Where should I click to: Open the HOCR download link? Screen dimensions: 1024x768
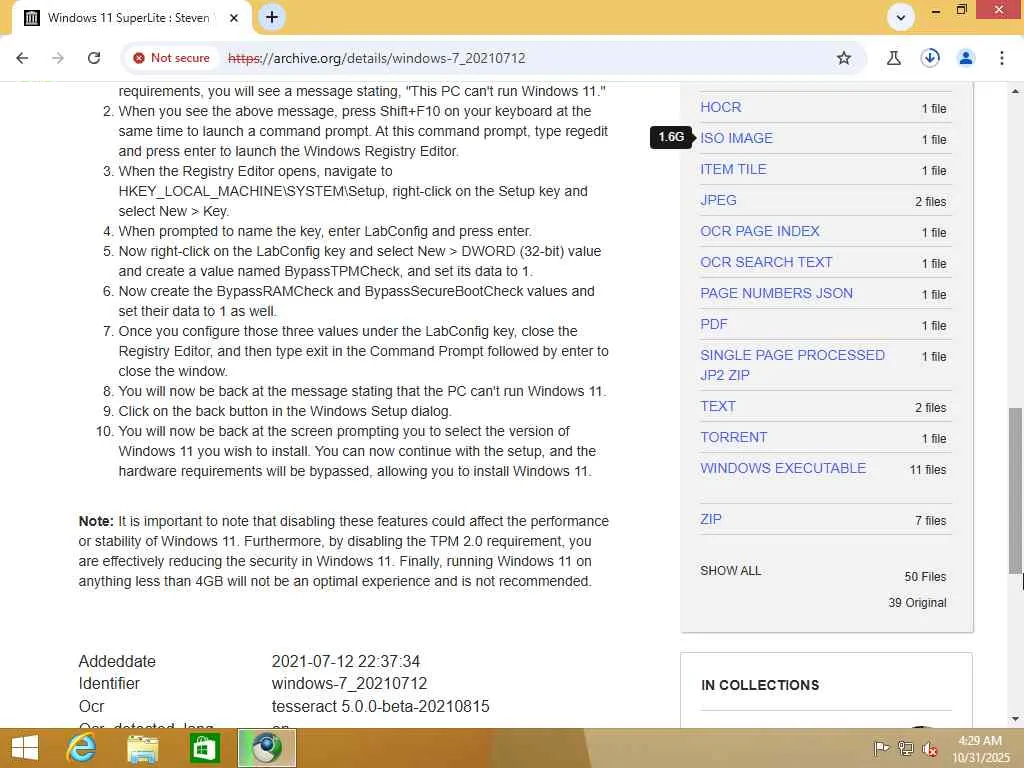720,107
